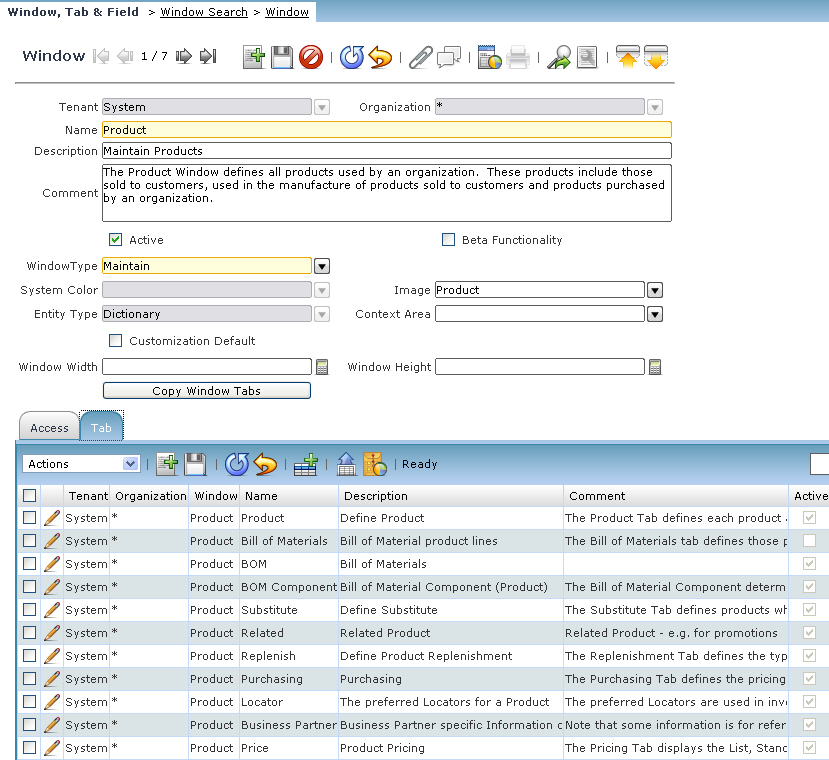
Task: Toggle the Active checkbox
Action: 115,240
